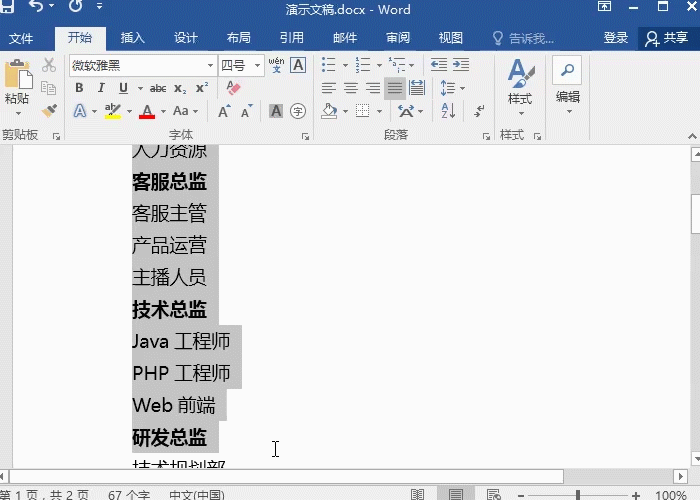Viewport: 700px width, 500px height.
Task: Toggle italic formatting
Action: [101, 88]
